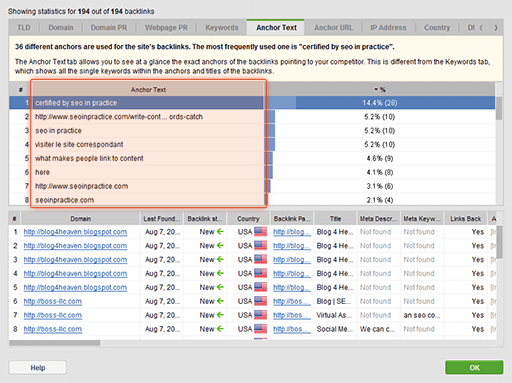The height and width of the screenshot is (383, 512).
Task: Click the OK button
Action: tap(474, 367)
